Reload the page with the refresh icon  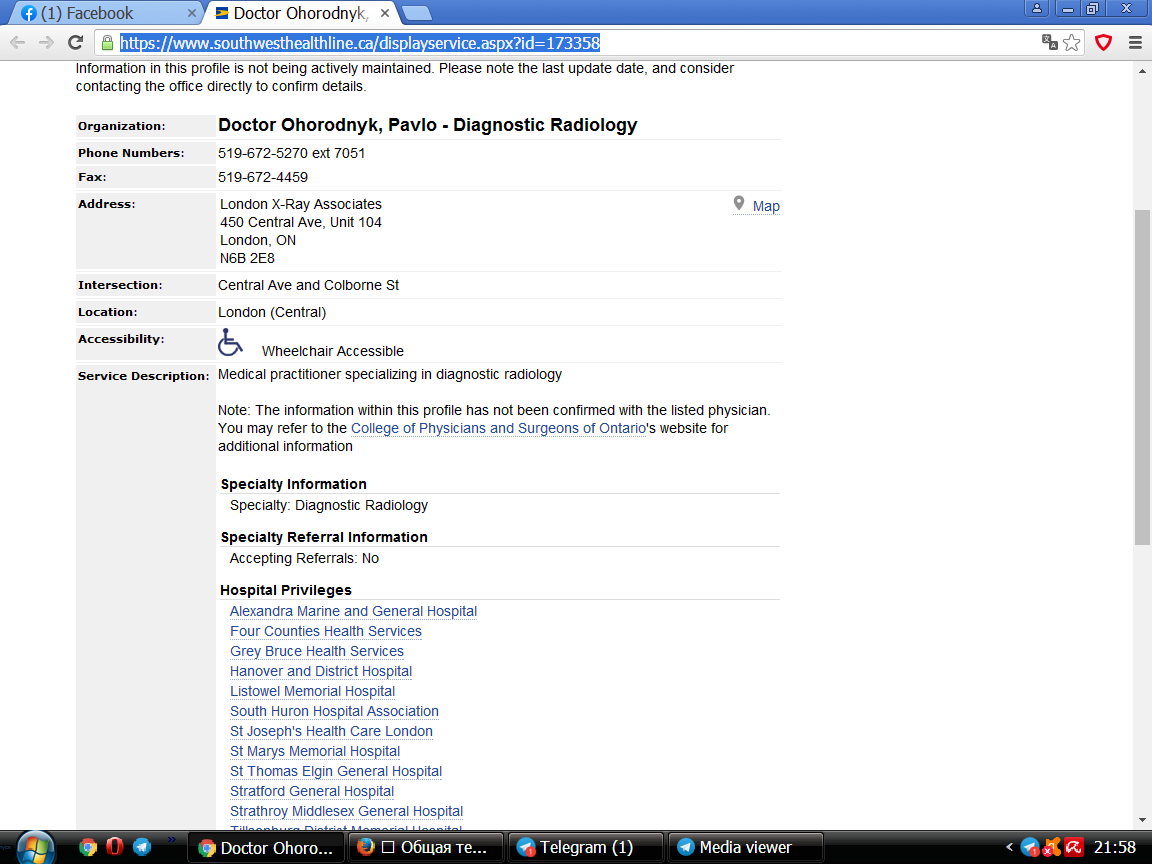click(x=75, y=43)
